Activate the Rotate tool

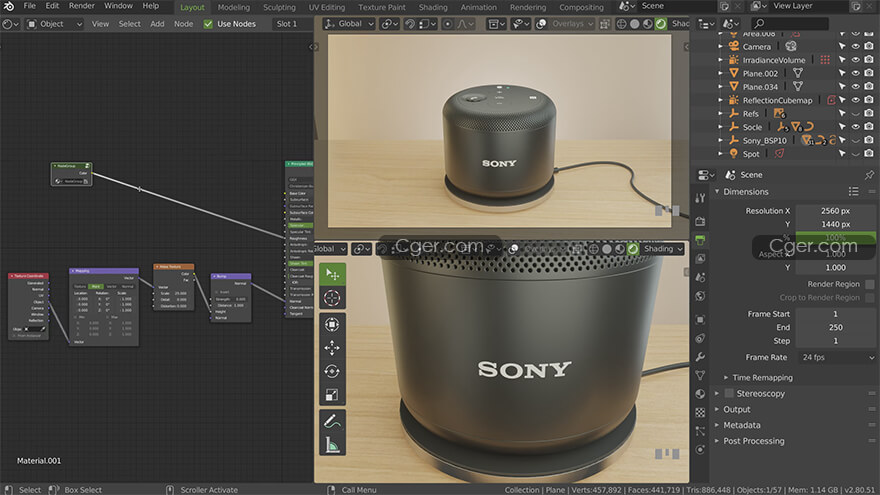click(x=332, y=372)
